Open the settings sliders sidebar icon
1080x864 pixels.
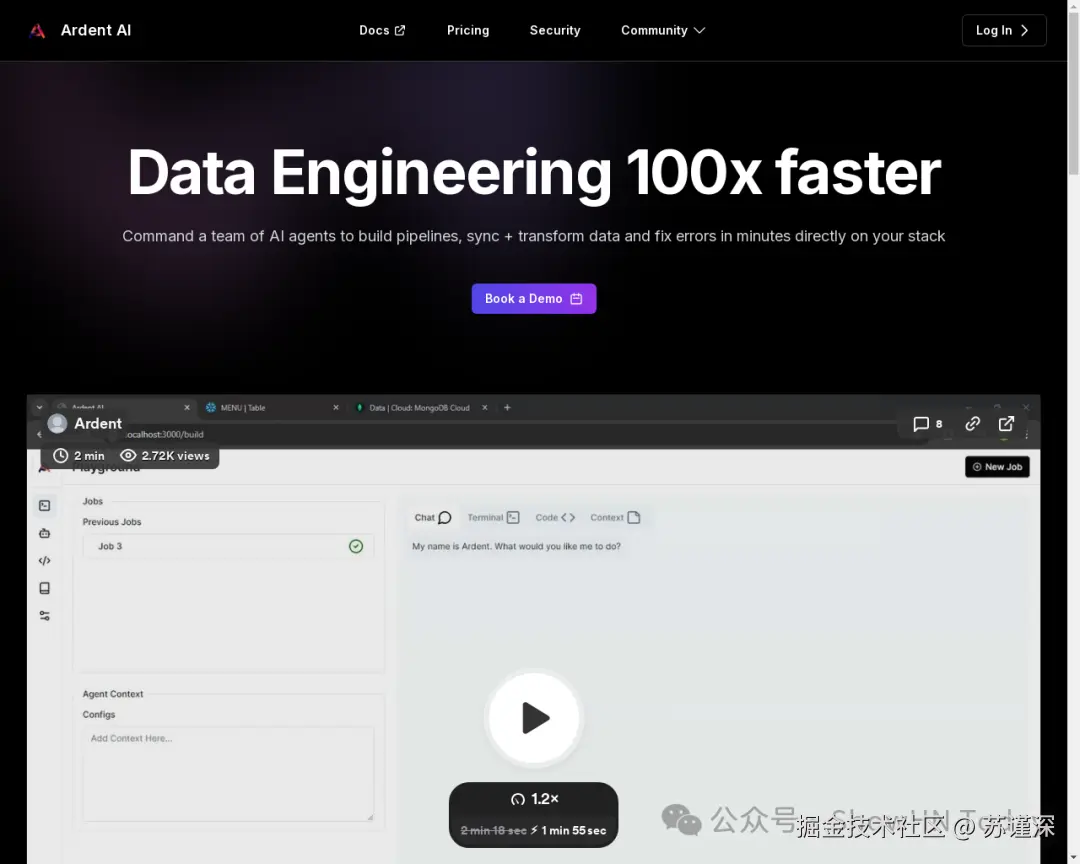pyautogui.click(x=45, y=616)
